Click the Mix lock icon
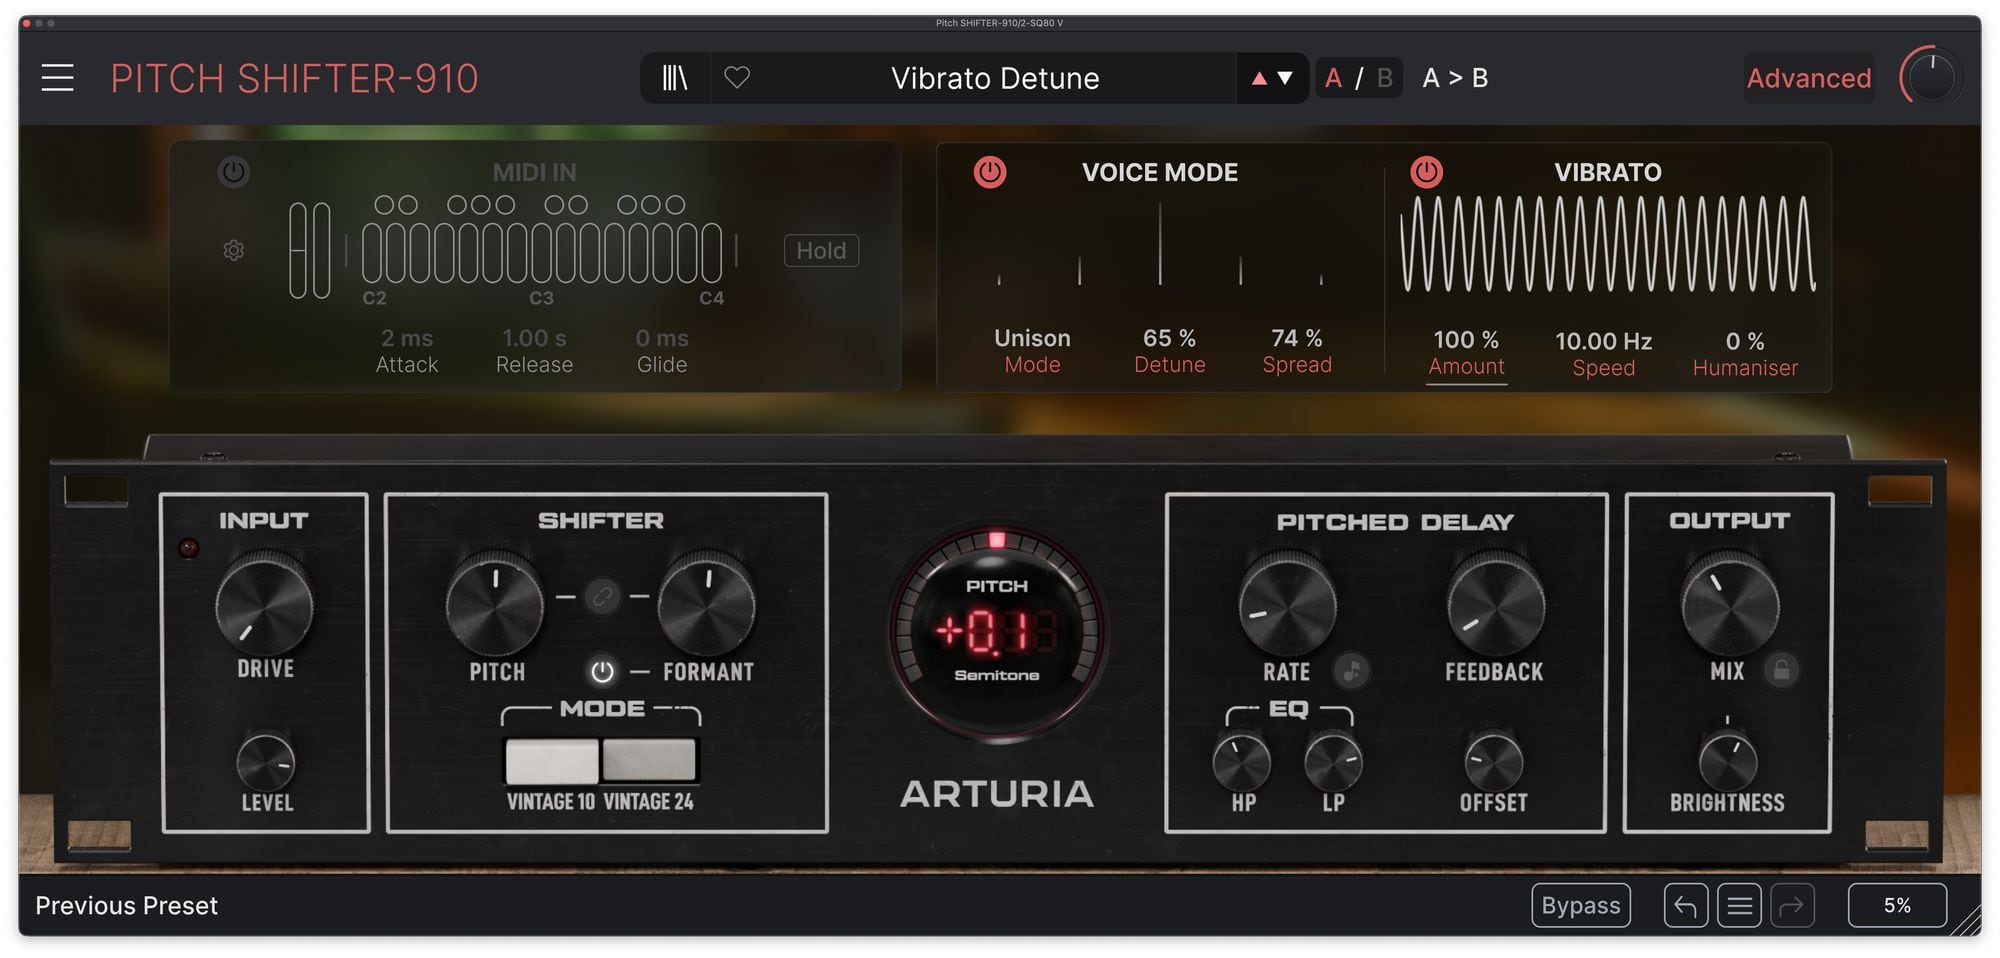 [1781, 670]
